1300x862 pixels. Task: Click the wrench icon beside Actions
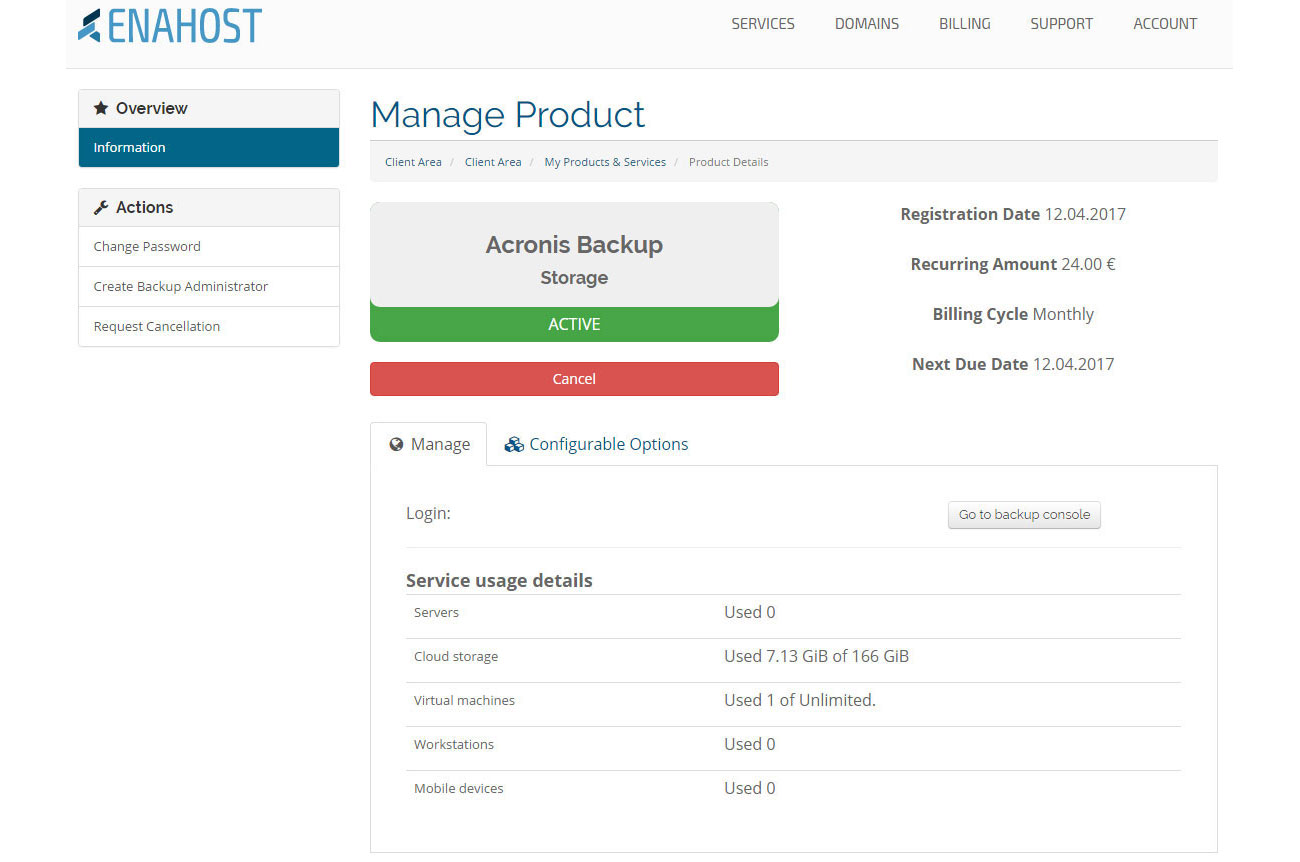[100, 207]
